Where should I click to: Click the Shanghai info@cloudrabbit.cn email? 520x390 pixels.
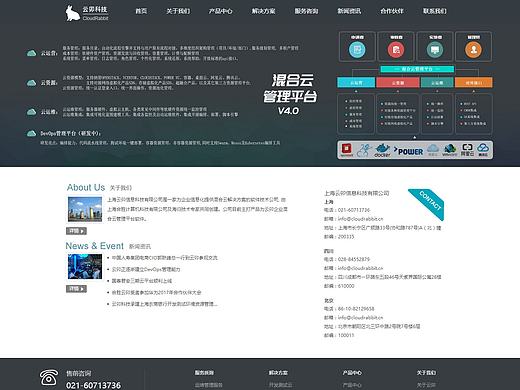tap(360, 219)
